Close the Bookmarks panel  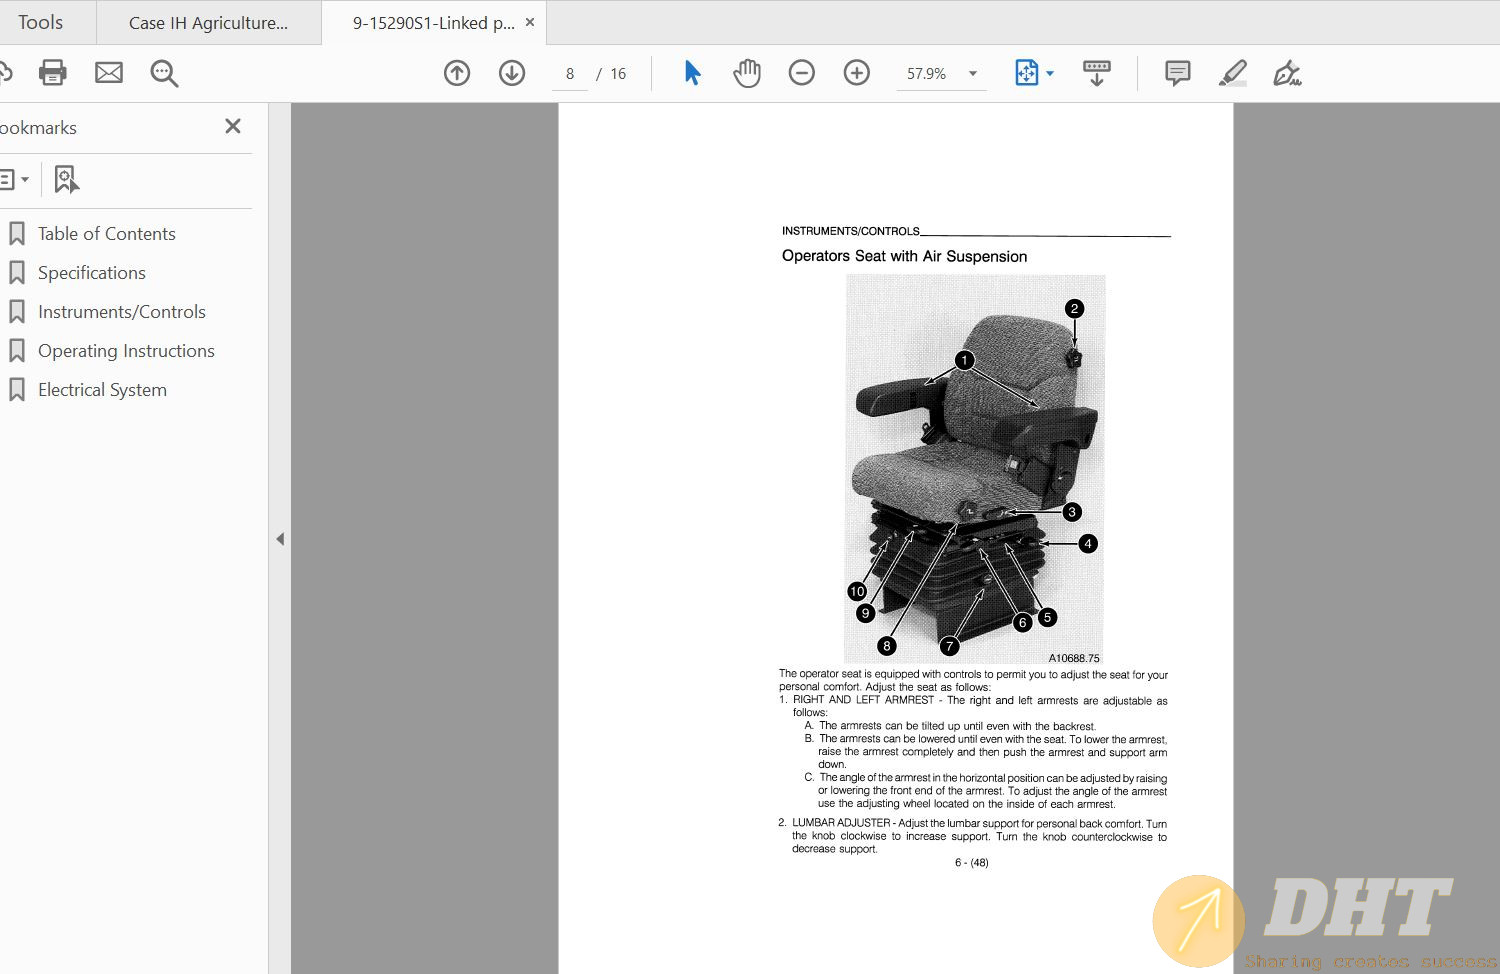pyautogui.click(x=233, y=126)
